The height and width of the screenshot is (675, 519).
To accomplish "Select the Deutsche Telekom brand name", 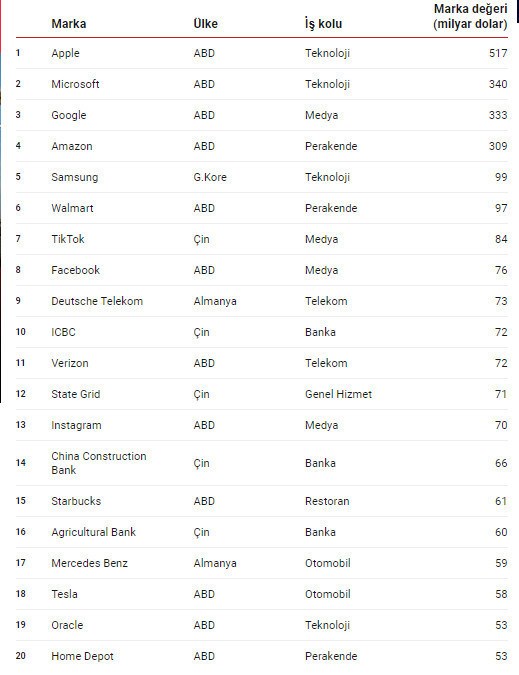I will point(97,301).
